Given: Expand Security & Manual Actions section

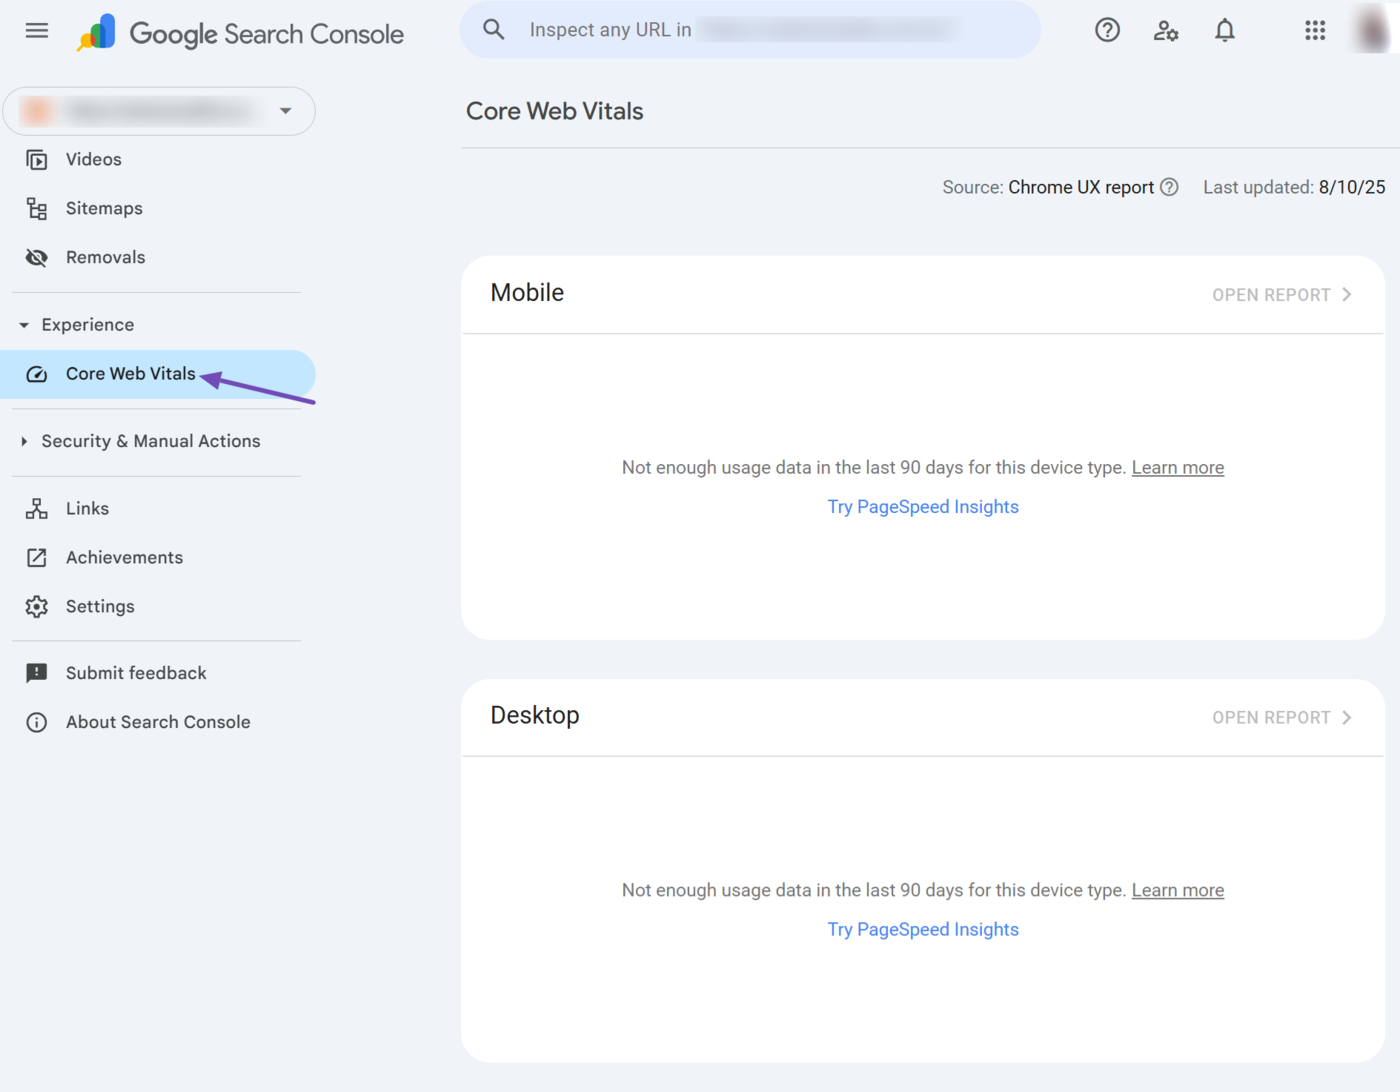Looking at the screenshot, I should pyautogui.click(x=24, y=441).
